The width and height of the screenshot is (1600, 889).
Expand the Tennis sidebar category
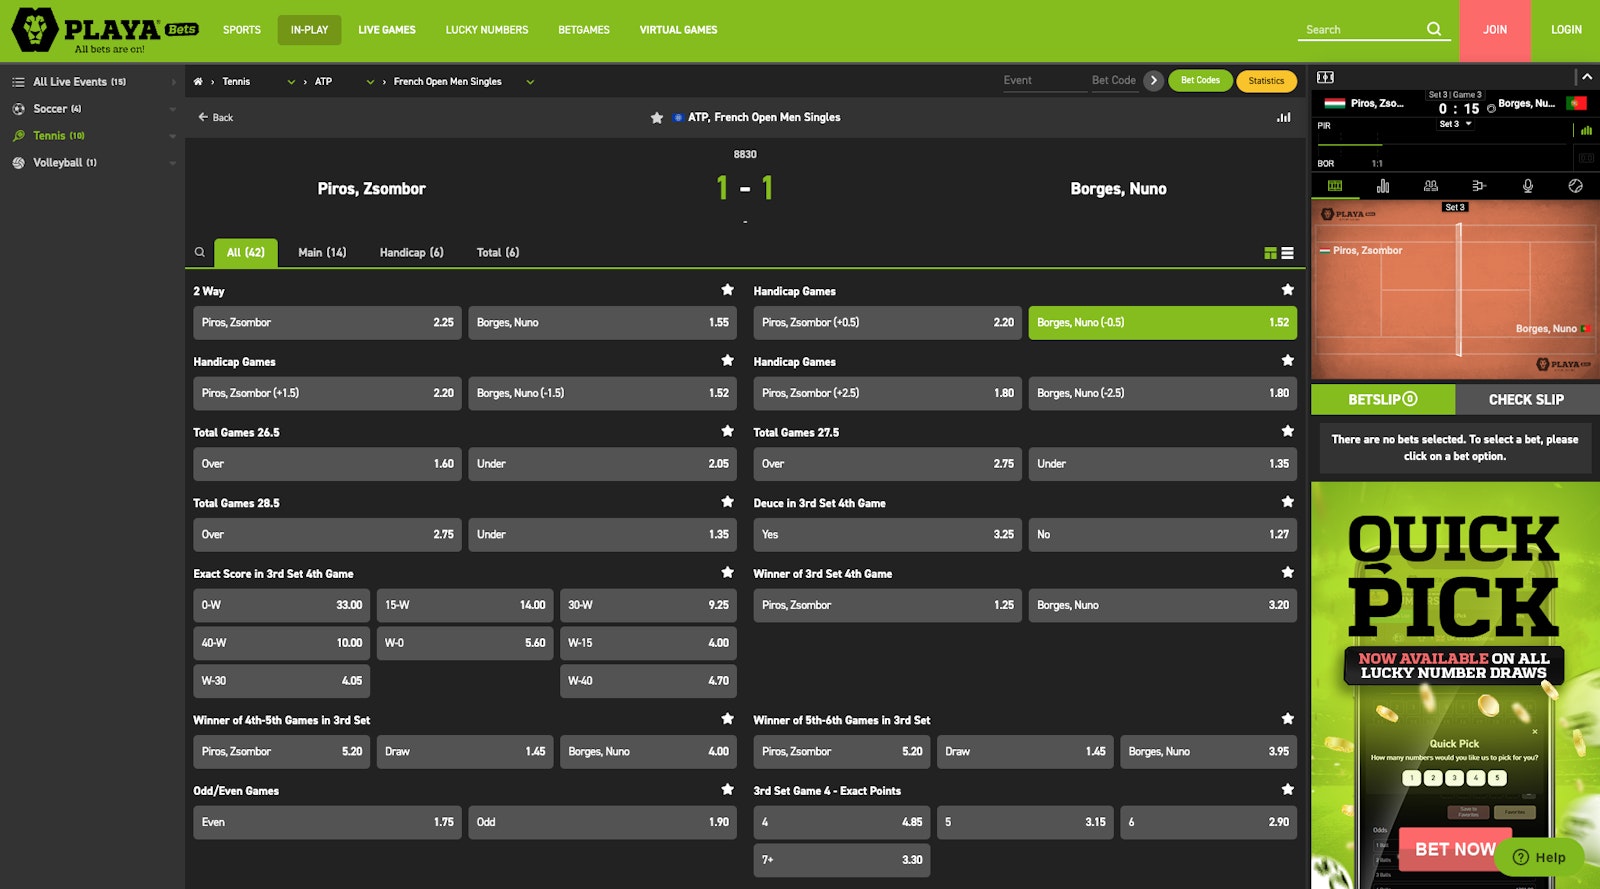coord(173,136)
